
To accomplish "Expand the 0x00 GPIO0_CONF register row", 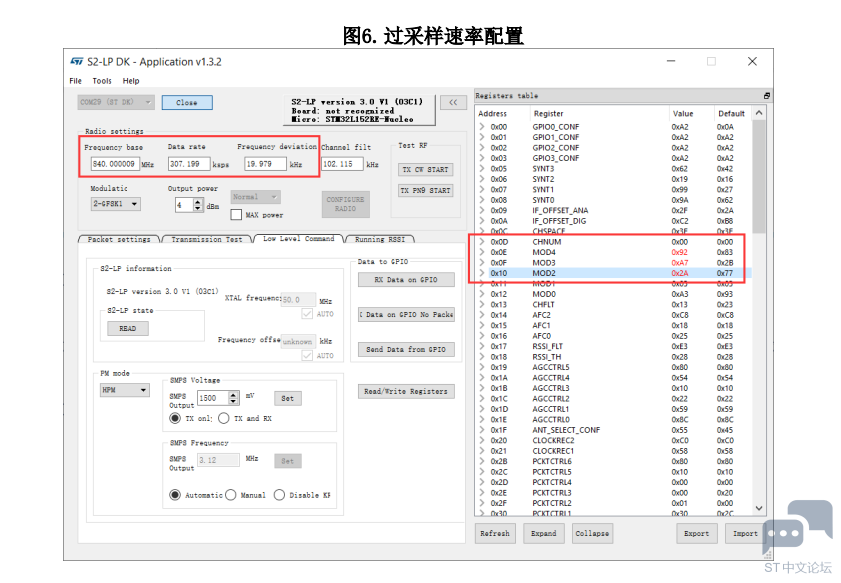I will (x=482, y=127).
